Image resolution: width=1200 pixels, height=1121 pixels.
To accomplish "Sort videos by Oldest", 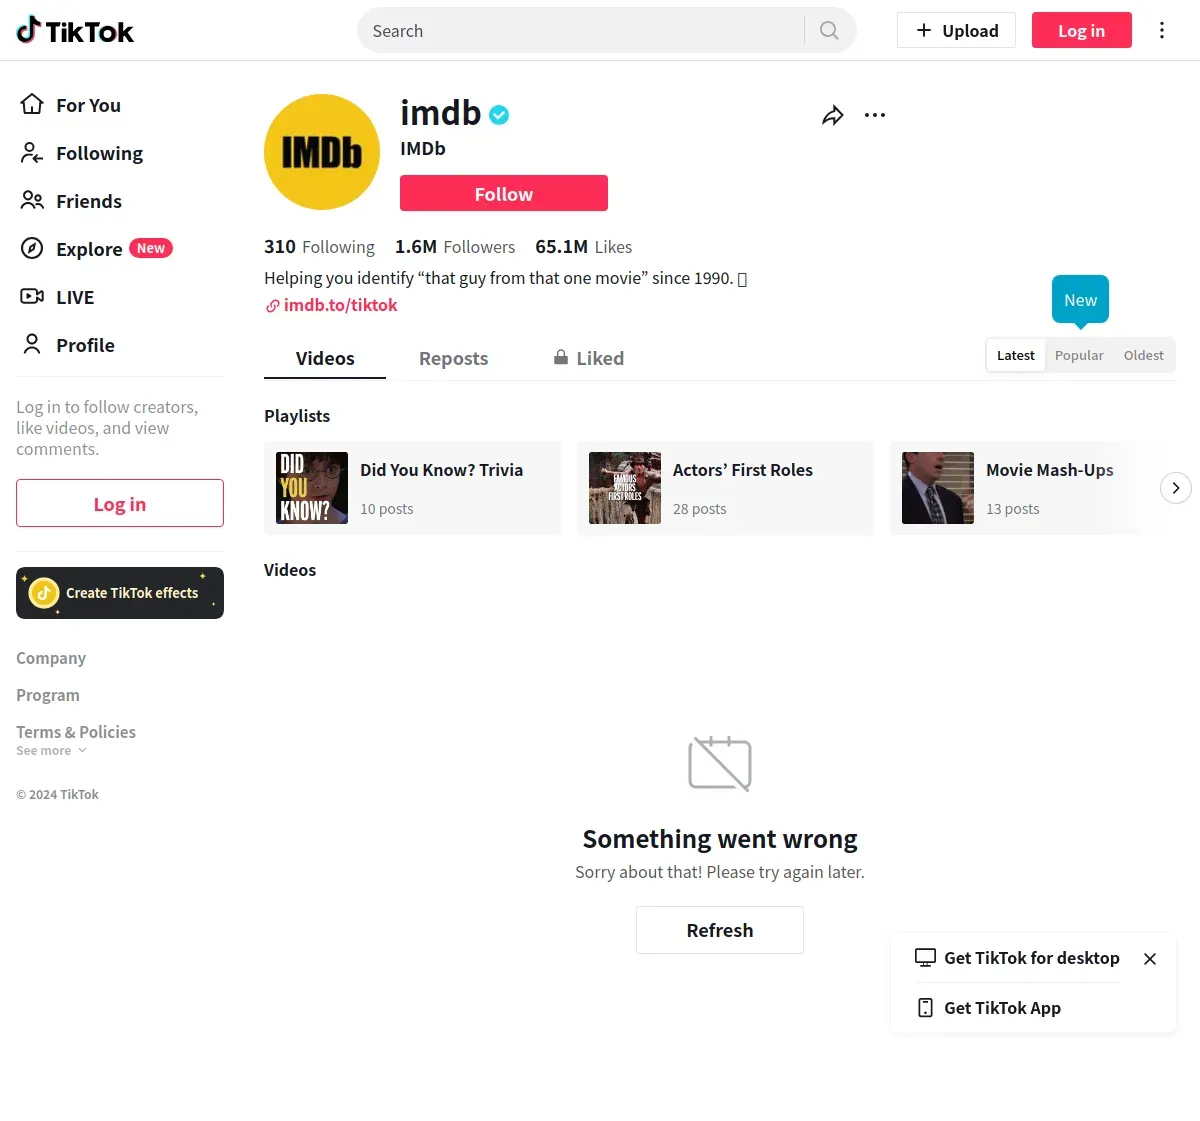I will 1143,355.
